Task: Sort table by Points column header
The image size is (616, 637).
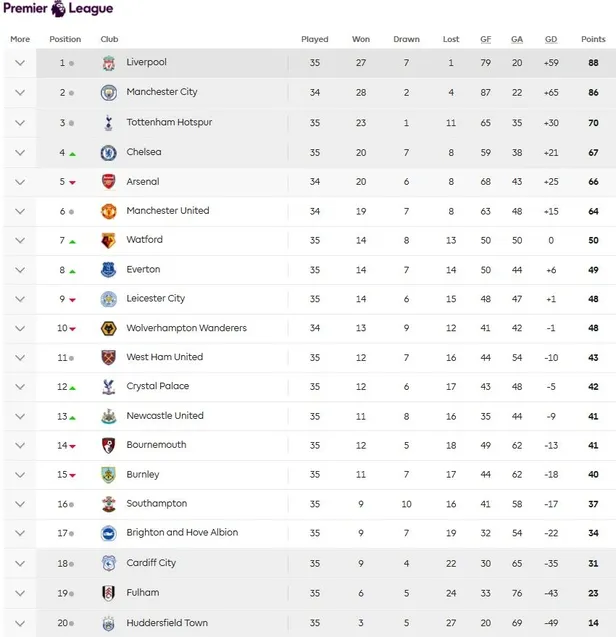Action: click(x=593, y=39)
